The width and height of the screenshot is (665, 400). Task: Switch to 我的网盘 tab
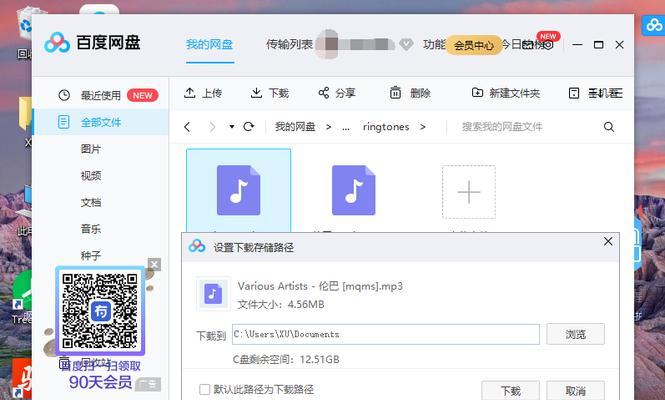pos(210,44)
